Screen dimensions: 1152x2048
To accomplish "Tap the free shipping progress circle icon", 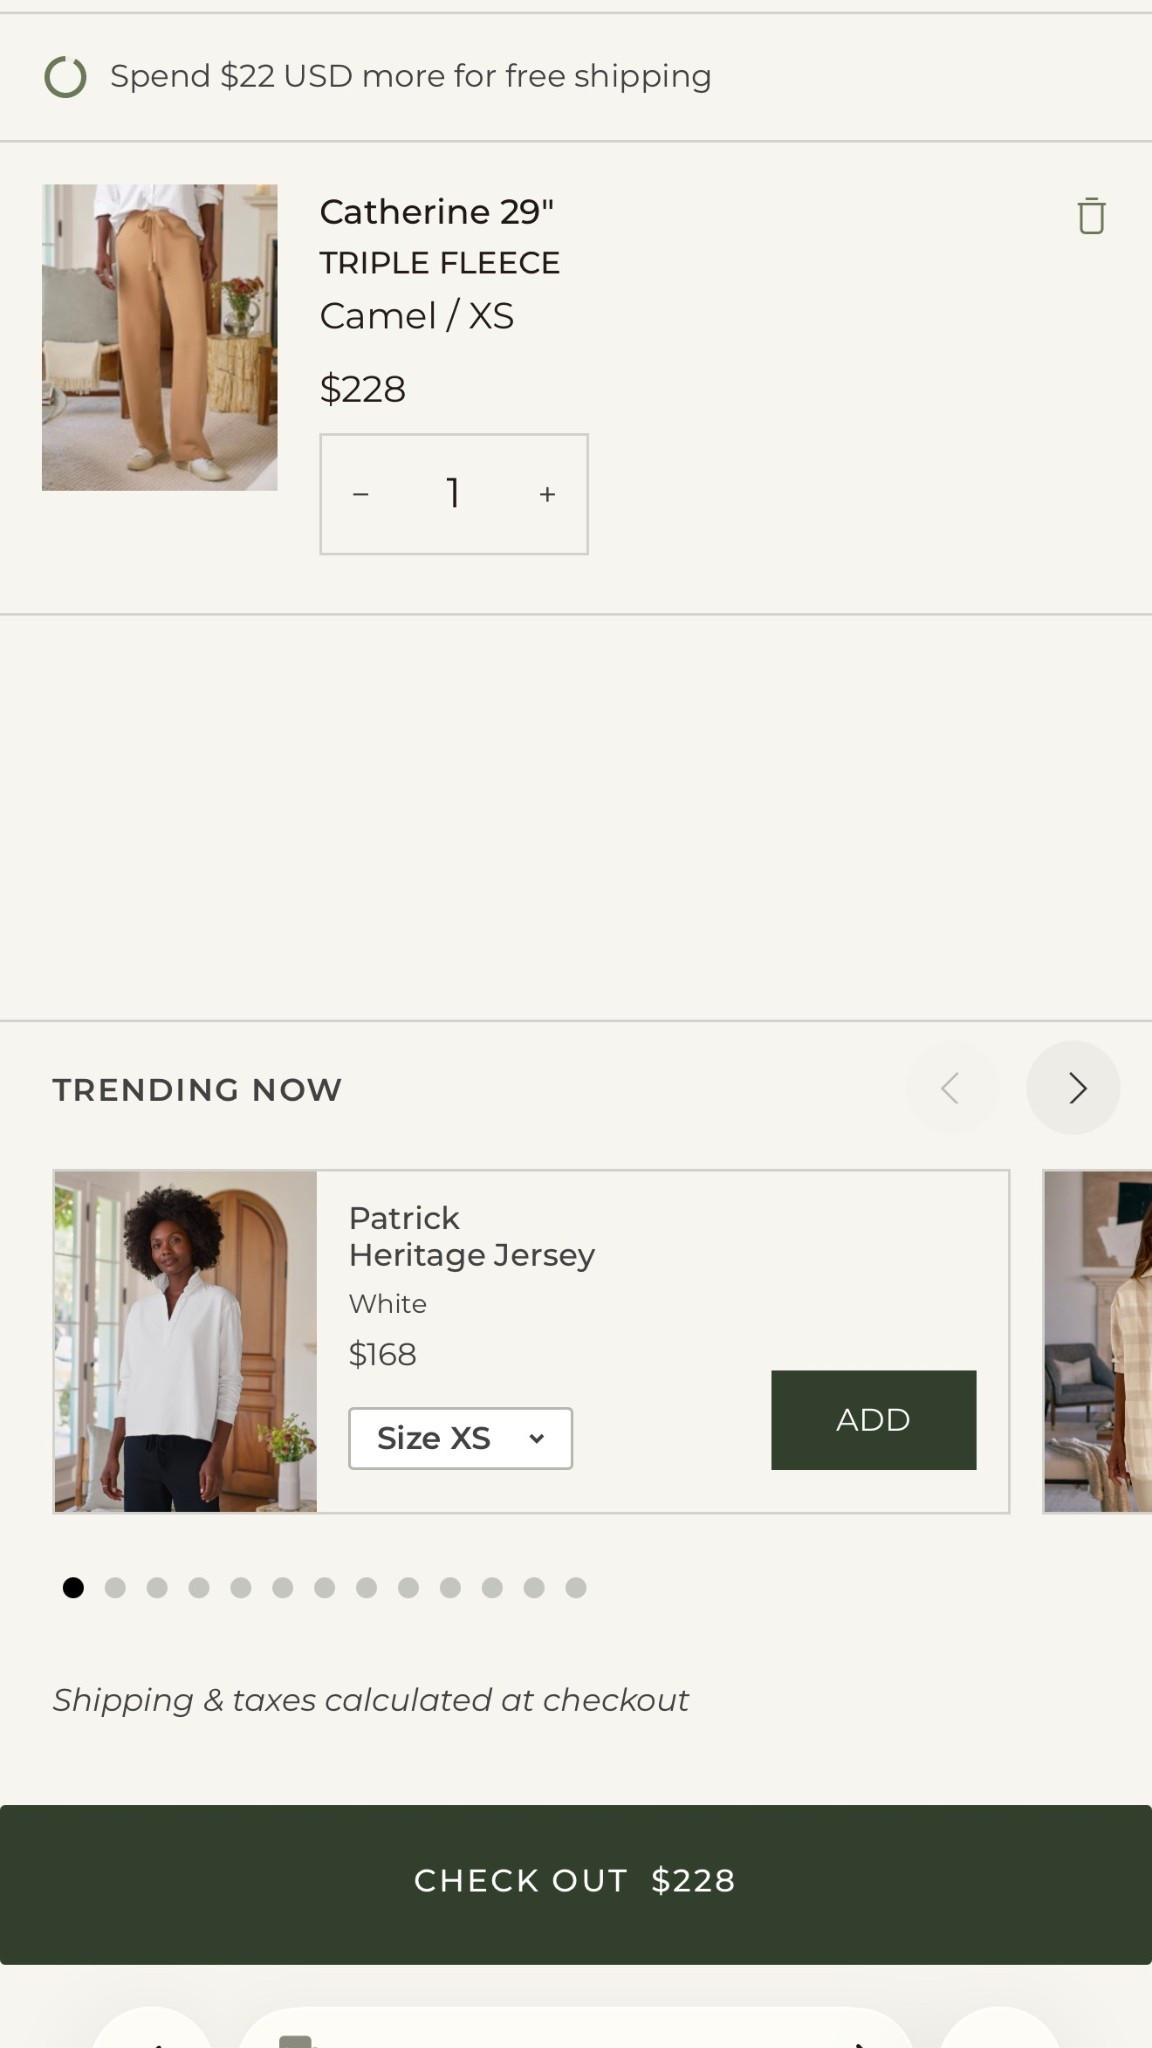I will tap(66, 77).
